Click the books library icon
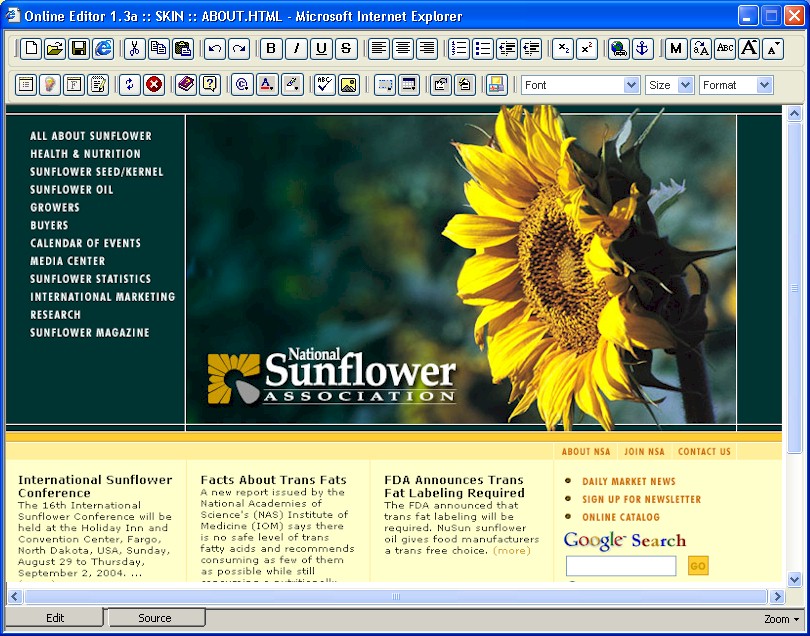 tap(186, 85)
